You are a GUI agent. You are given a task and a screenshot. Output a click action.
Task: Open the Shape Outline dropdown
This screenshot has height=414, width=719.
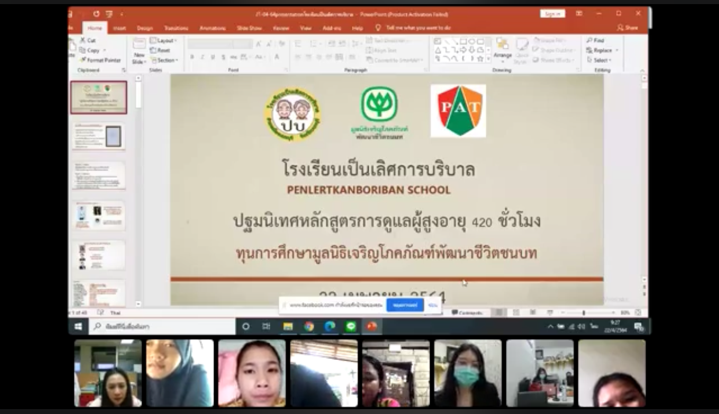tap(554, 50)
